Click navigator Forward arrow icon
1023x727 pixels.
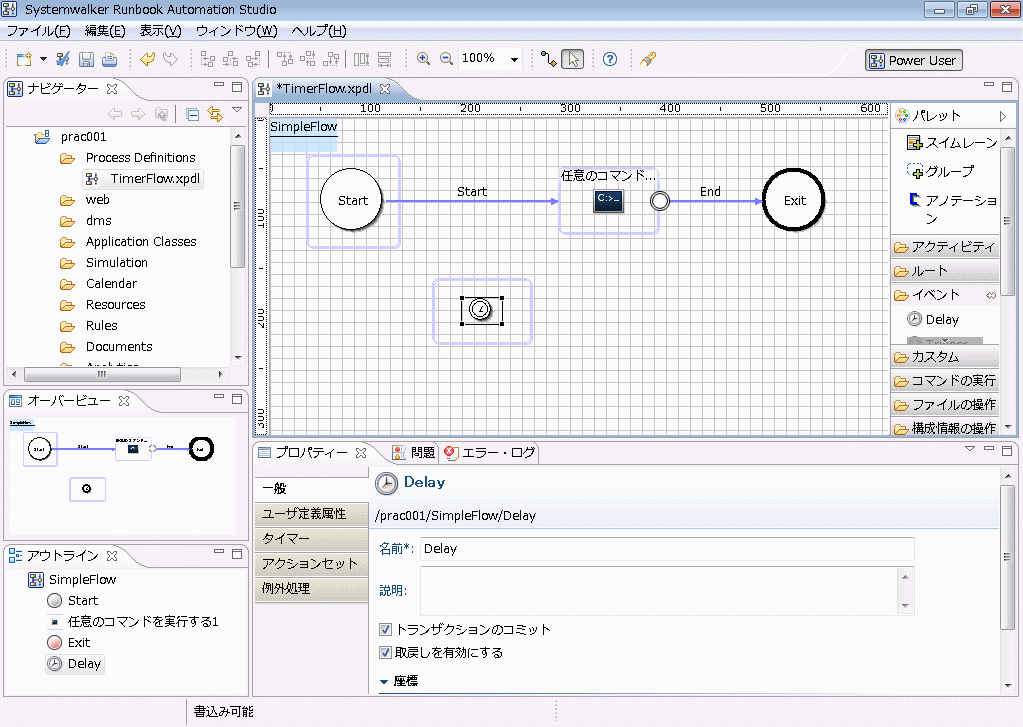pyautogui.click(x=138, y=114)
